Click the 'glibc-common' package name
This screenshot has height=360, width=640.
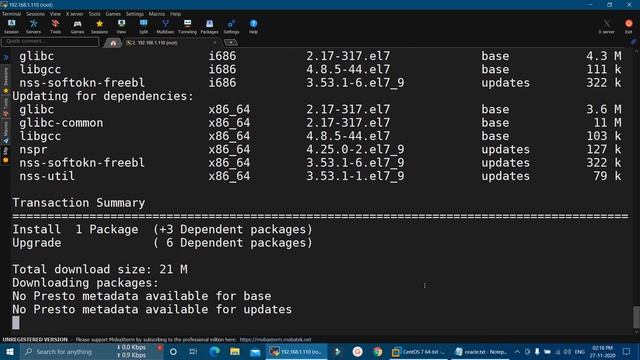click(x=61, y=123)
